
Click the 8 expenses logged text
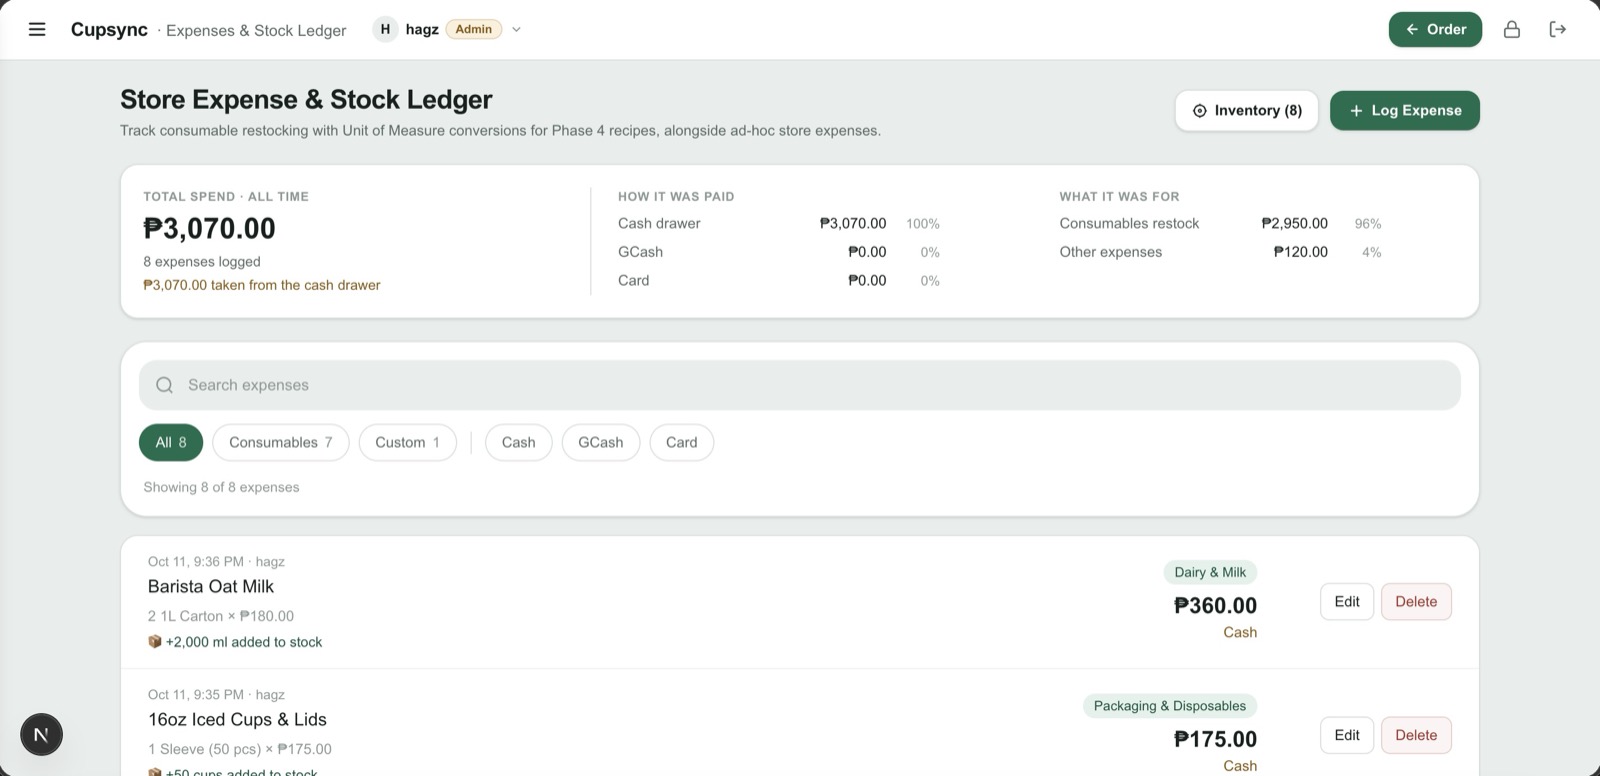tap(202, 262)
